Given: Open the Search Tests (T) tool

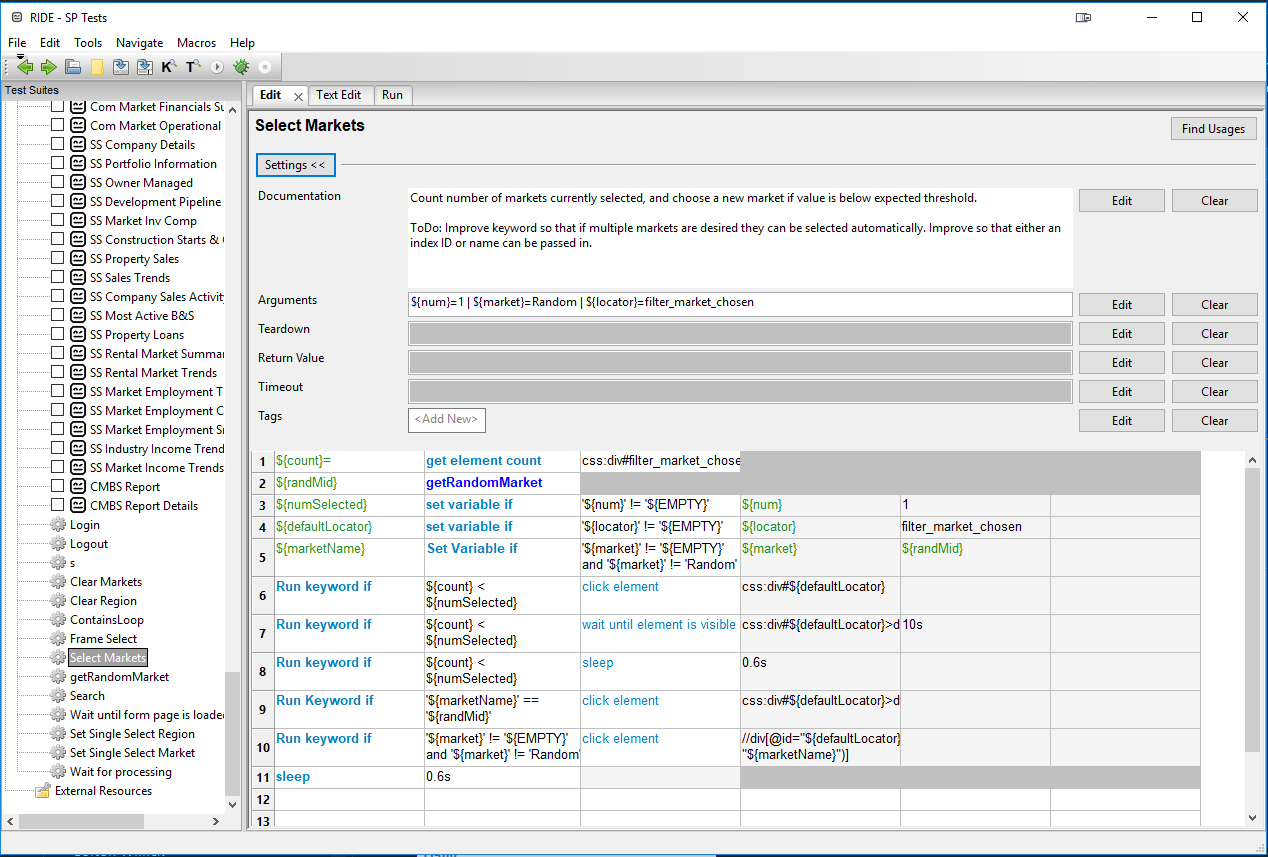Looking at the screenshot, I should [x=193, y=67].
